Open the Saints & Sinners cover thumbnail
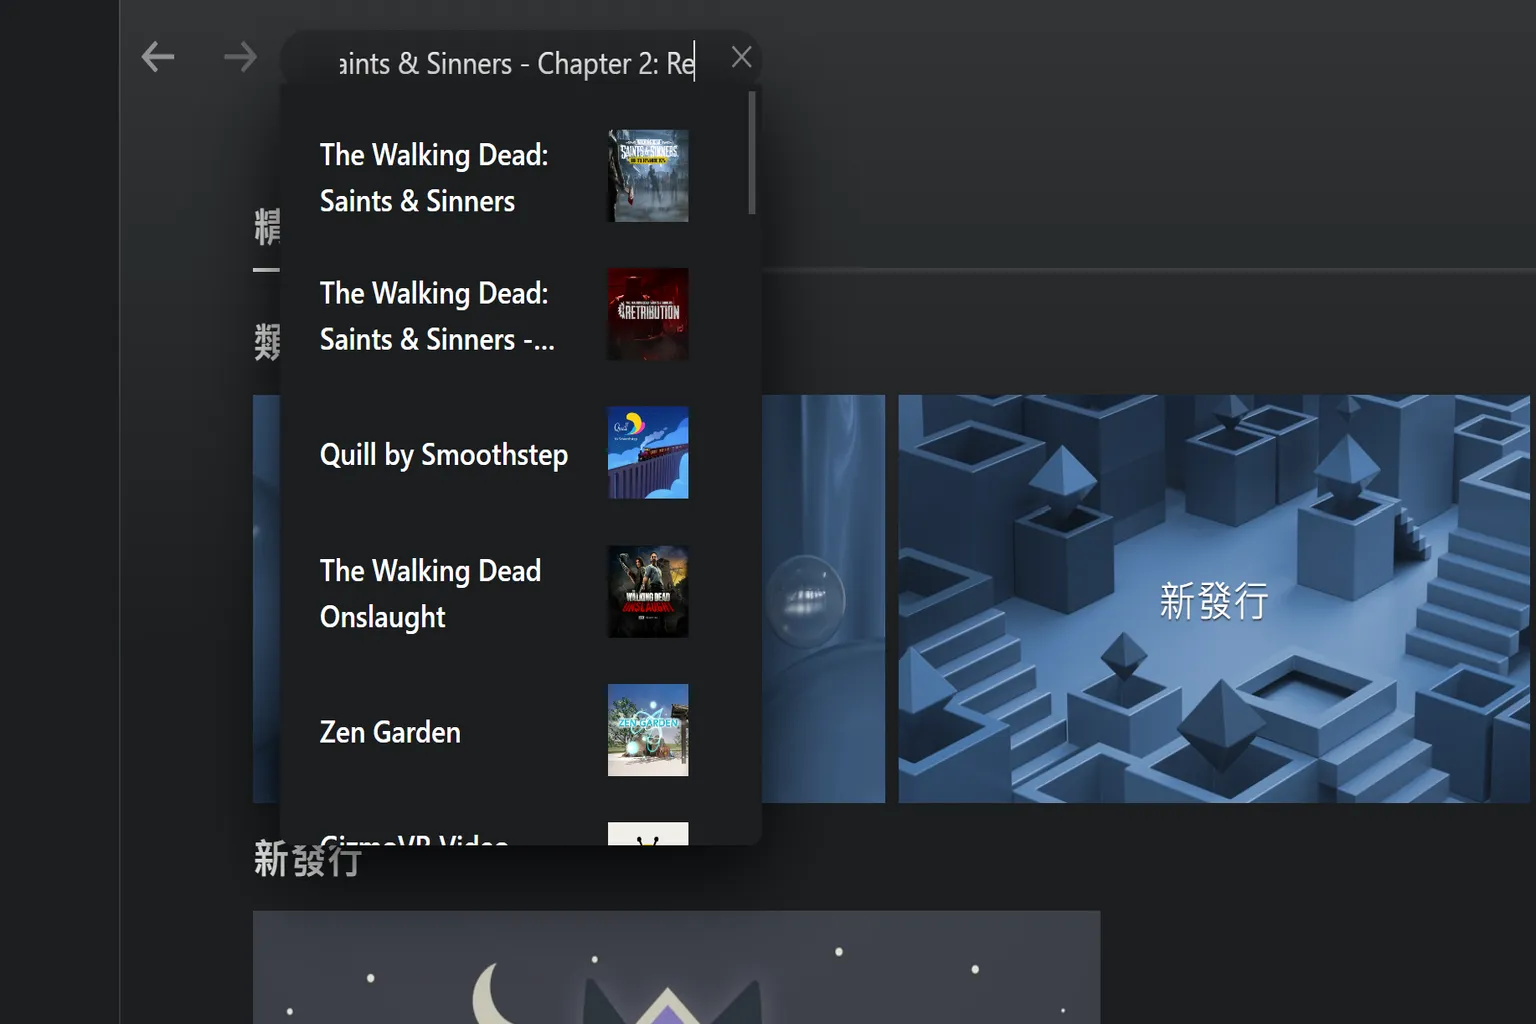Viewport: 1536px width, 1024px height. click(648, 176)
